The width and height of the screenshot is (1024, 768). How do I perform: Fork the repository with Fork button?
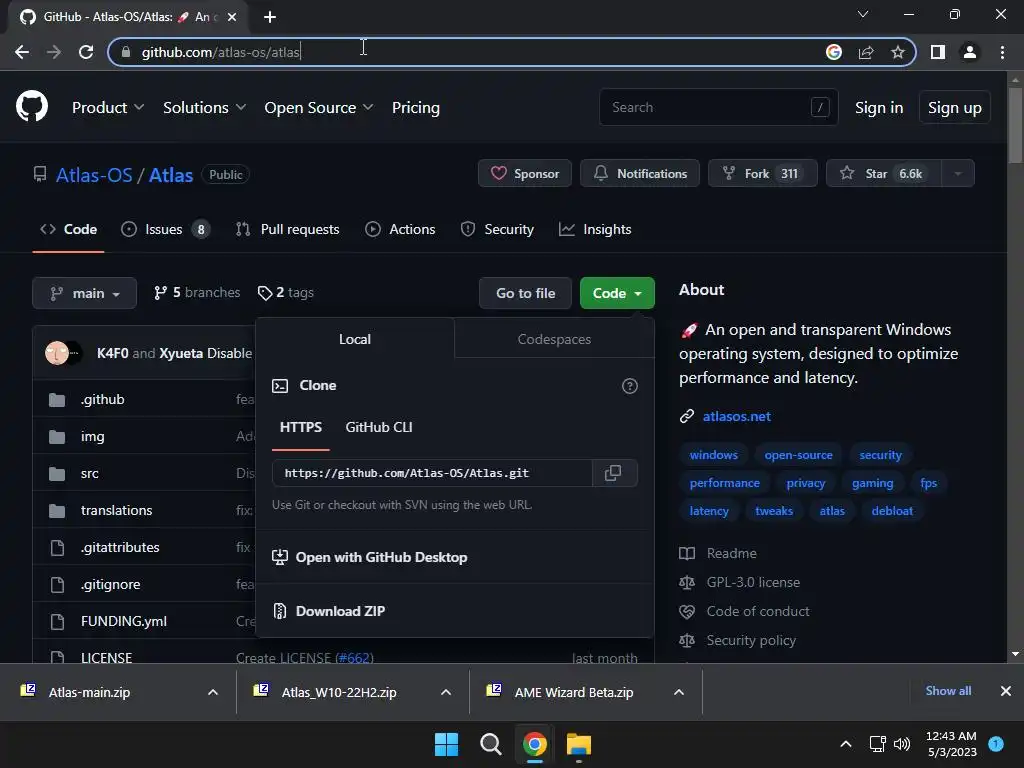763,174
